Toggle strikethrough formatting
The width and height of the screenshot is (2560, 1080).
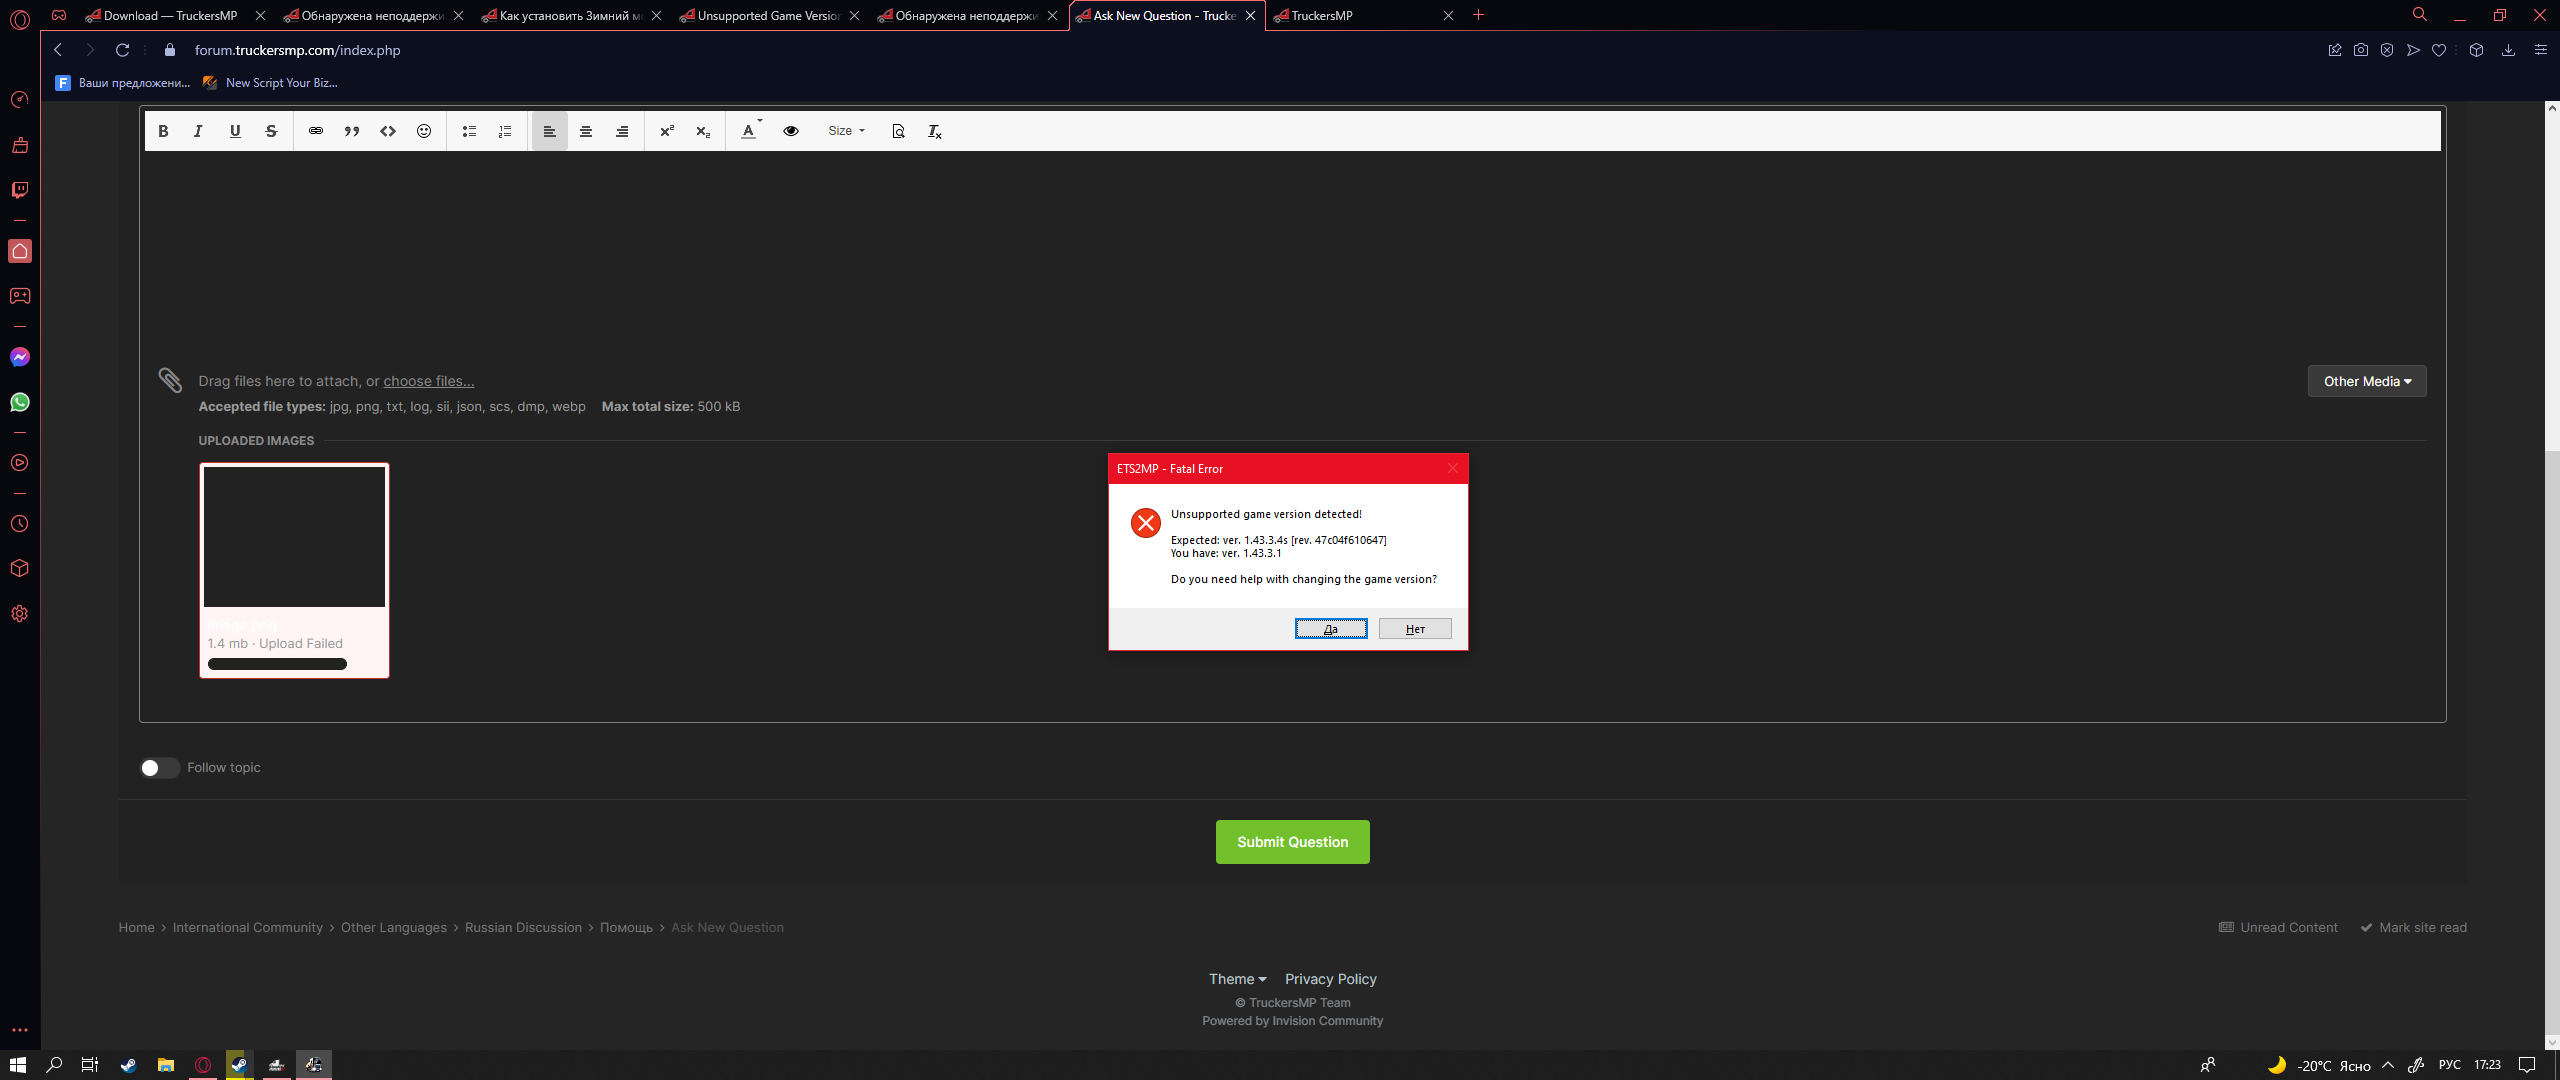pos(271,131)
